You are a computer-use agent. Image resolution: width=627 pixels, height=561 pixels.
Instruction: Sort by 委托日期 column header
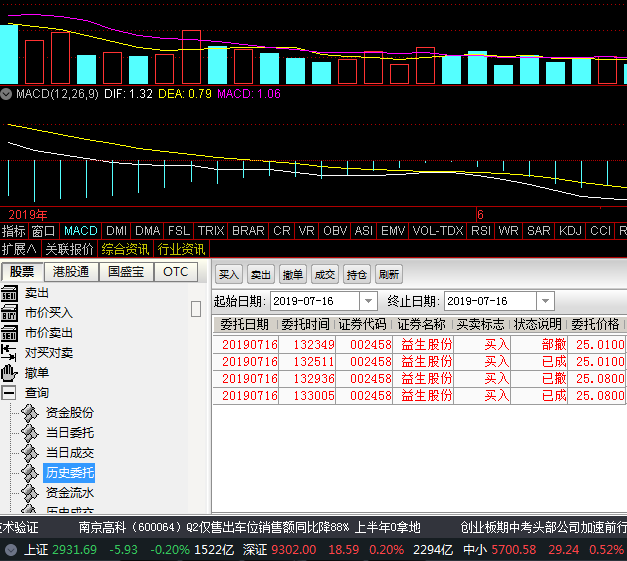245,324
